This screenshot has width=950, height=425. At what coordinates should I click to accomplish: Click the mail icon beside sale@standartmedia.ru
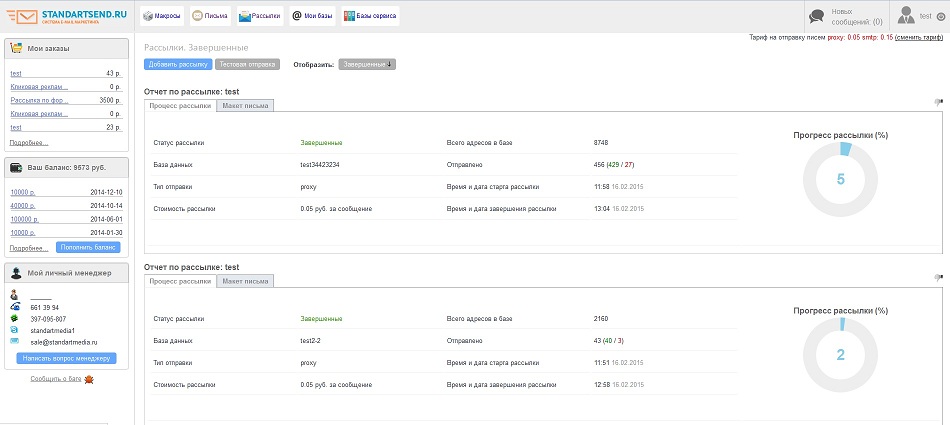pos(15,341)
